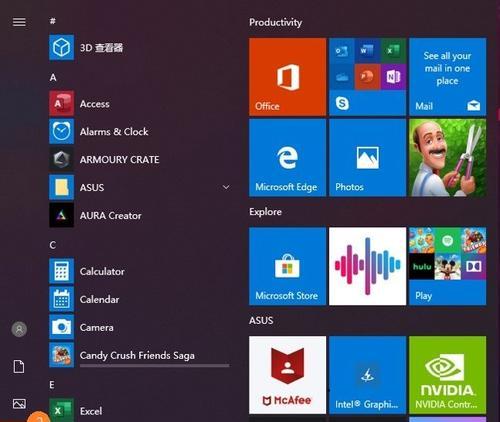
Task: Open the Microsoft Edge tile
Action: 287,158
